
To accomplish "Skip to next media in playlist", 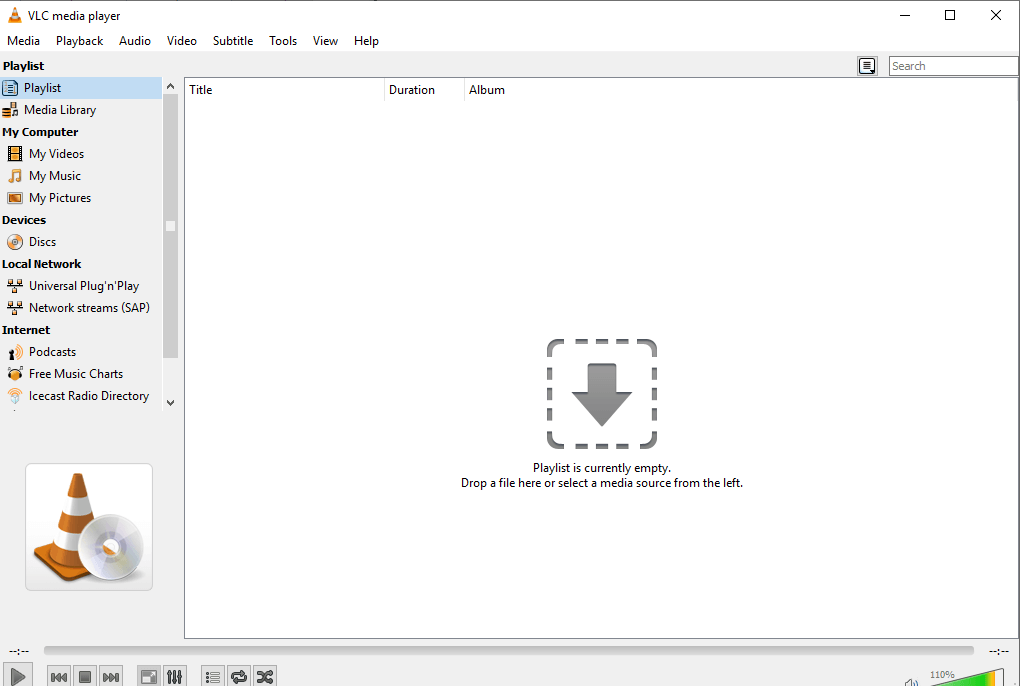I will point(111,677).
